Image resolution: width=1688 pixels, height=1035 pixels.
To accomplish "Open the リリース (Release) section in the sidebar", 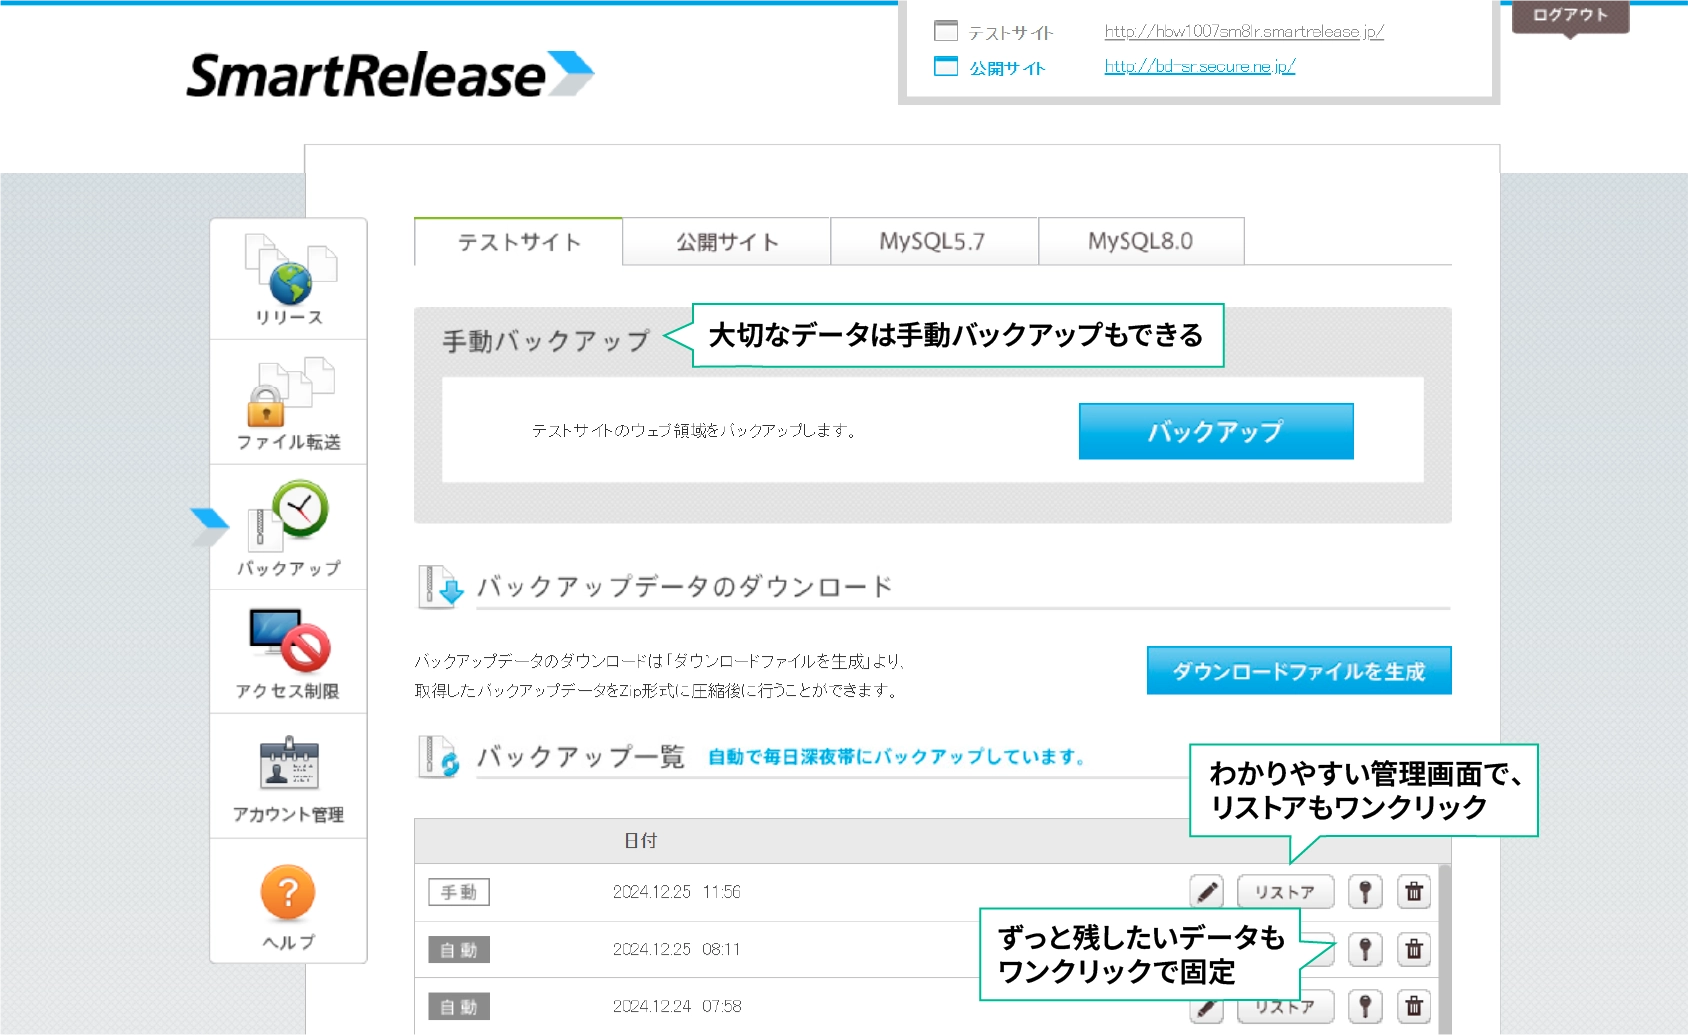I will [289, 279].
